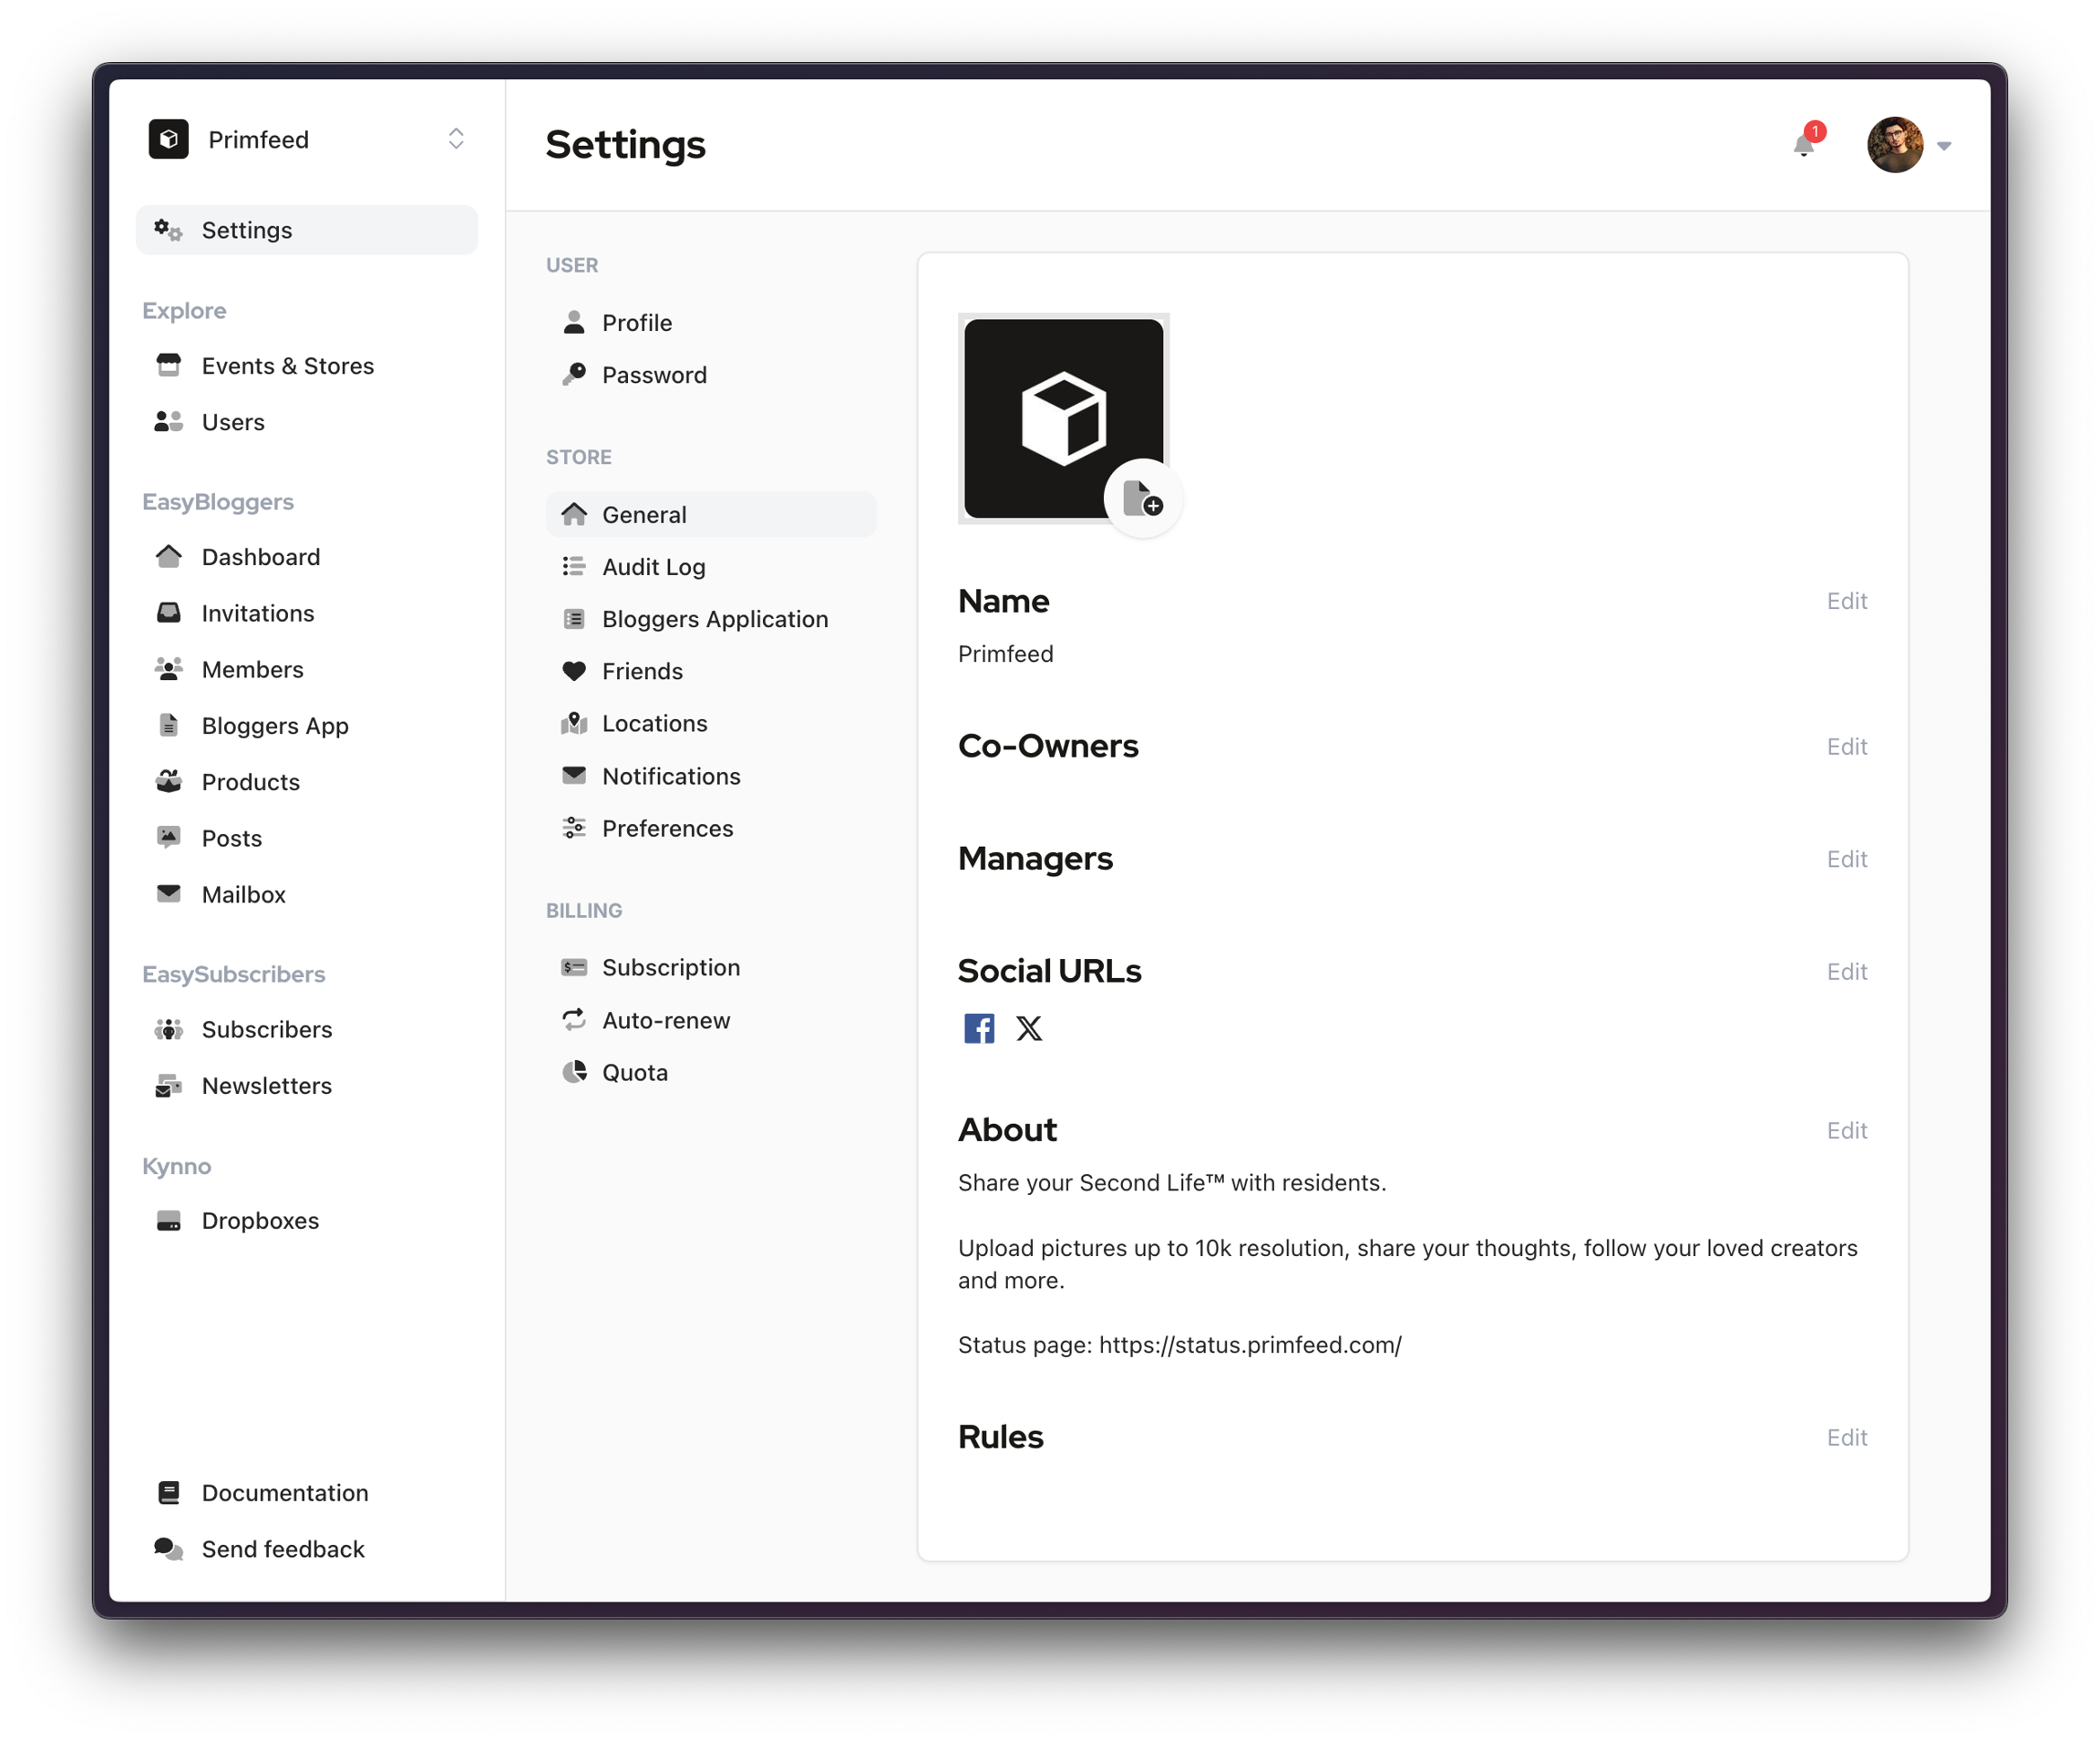
Task: Click the Dashboard house icon
Action: coord(168,557)
